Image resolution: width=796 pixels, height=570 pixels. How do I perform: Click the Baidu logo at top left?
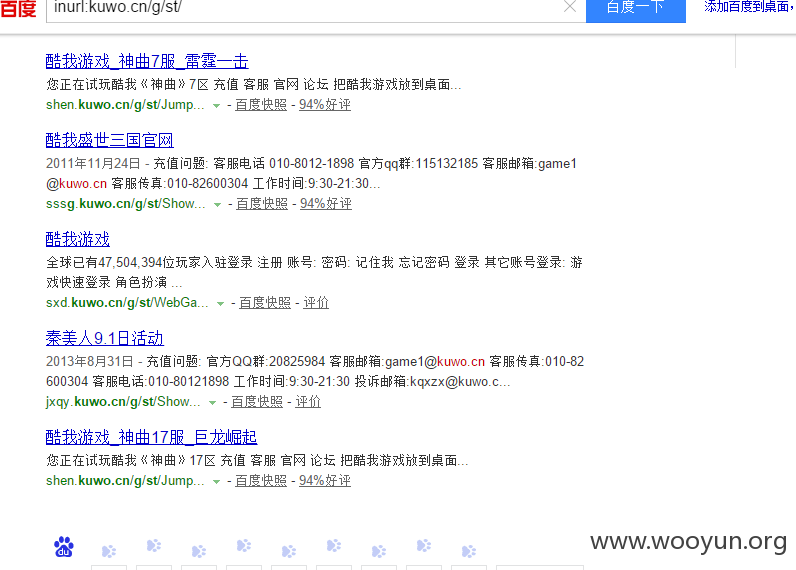18,8
